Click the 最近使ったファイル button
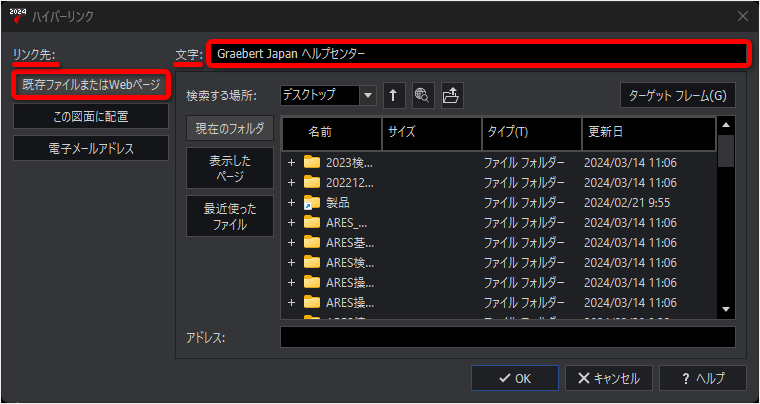The height and width of the screenshot is (404, 760). [230, 216]
